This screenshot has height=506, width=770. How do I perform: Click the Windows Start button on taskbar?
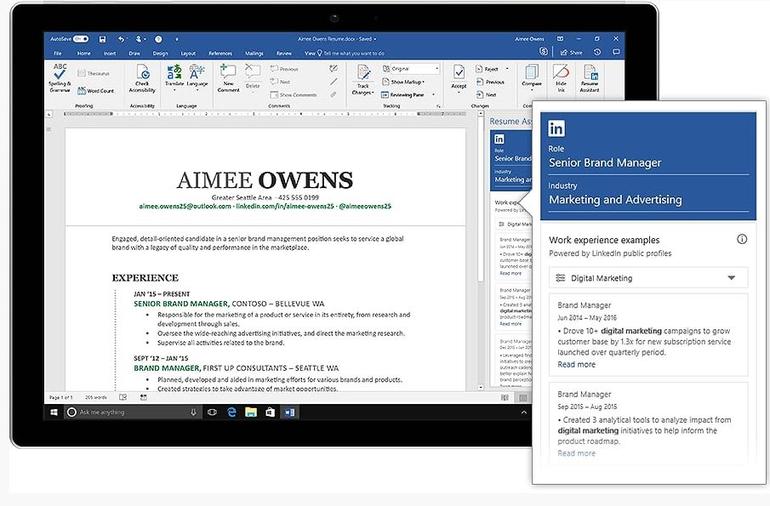coord(56,411)
